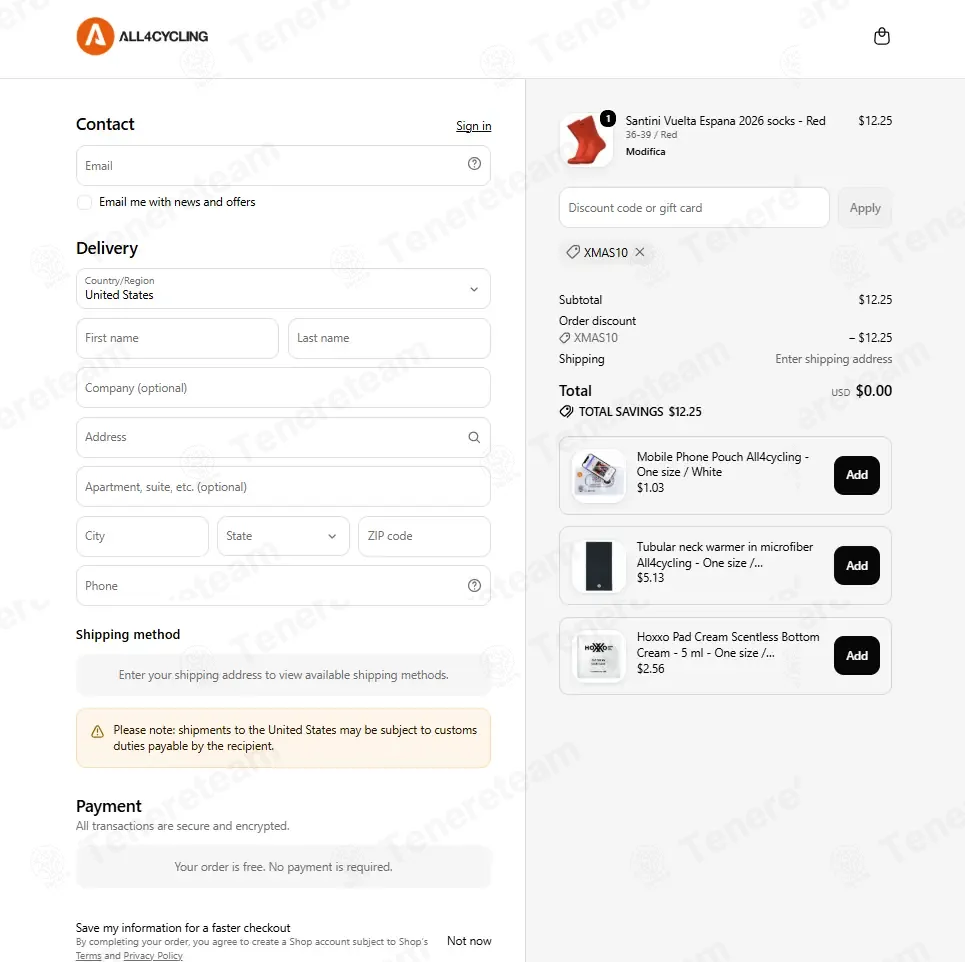This screenshot has height=962, width=965.
Task: Click the Tubular neck warmer thumbnail
Action: (598, 566)
